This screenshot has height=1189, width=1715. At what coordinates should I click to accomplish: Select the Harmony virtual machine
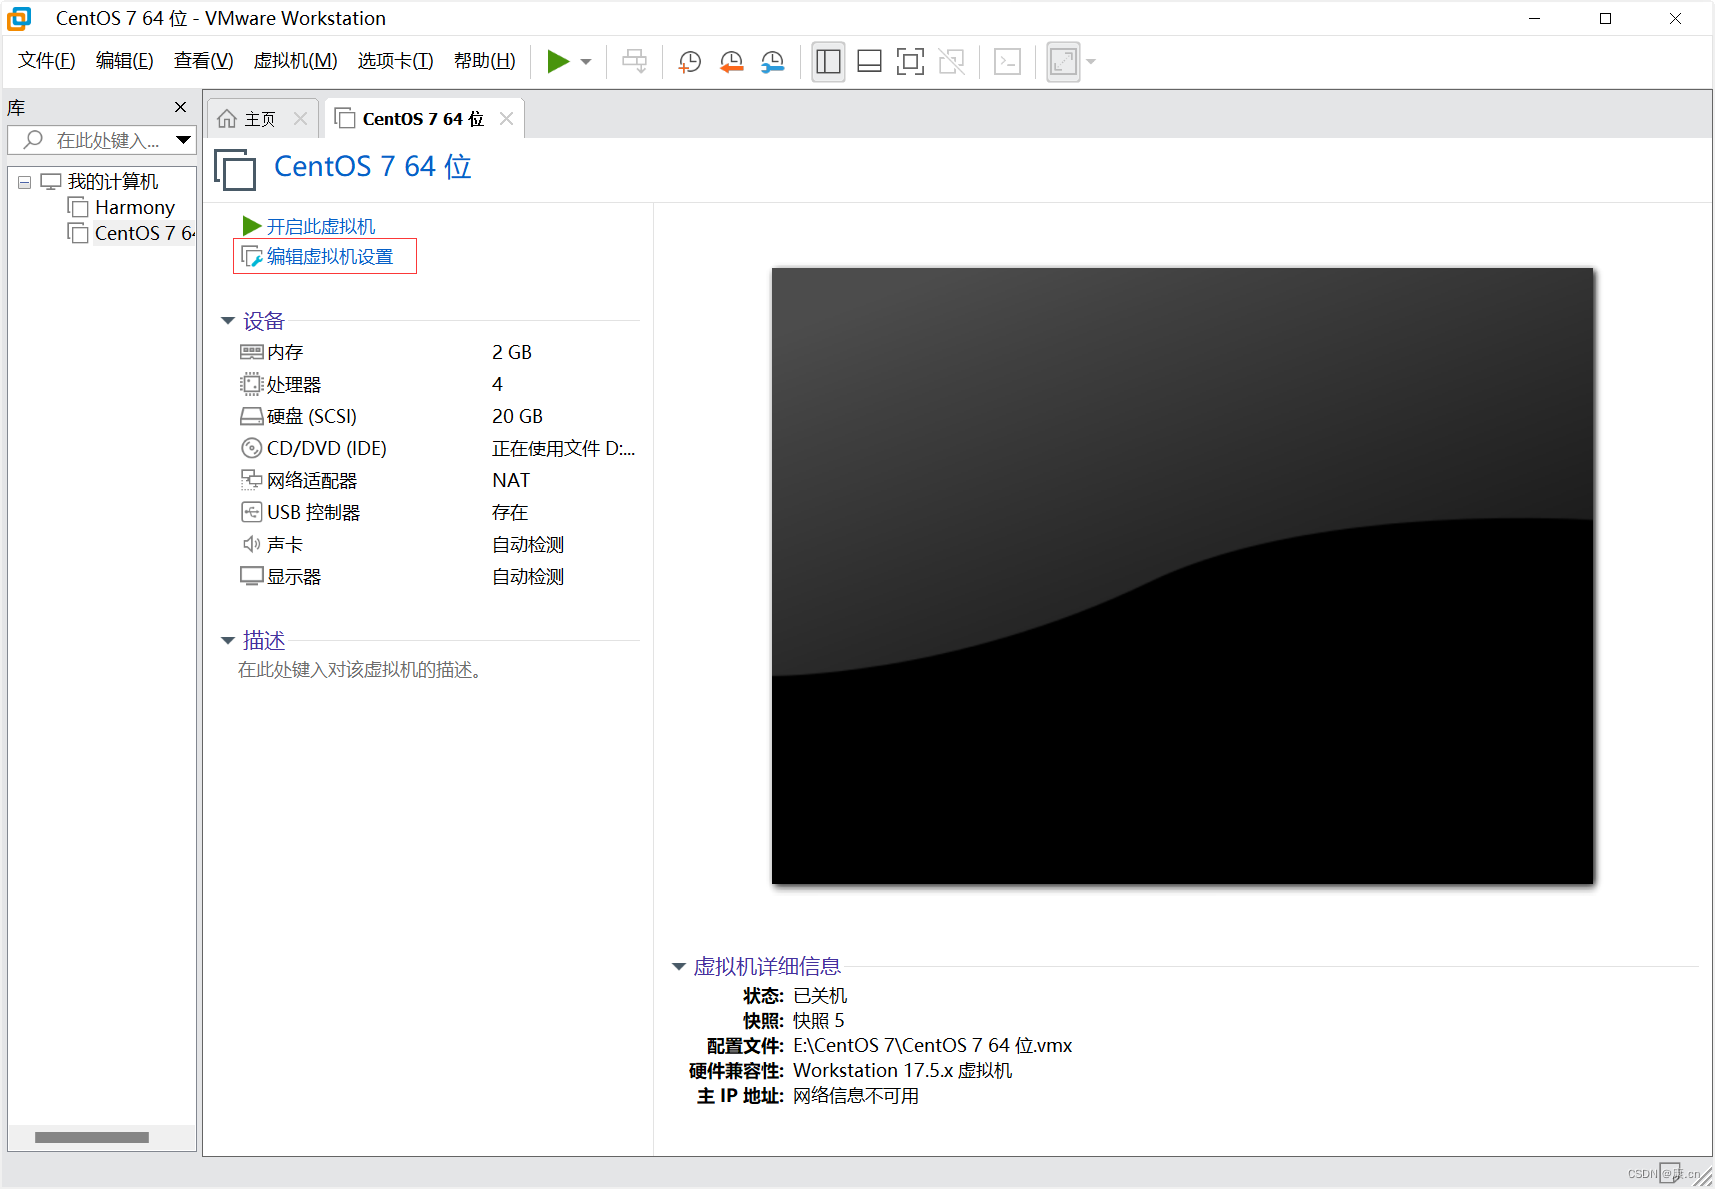[135, 207]
